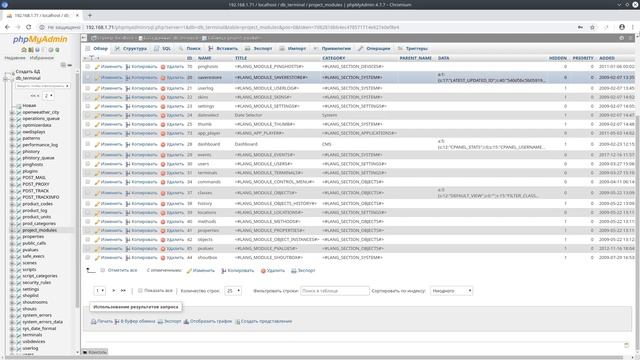Click the copy icon for row classes
This screenshot has height=360, width=640.
pos(128,193)
